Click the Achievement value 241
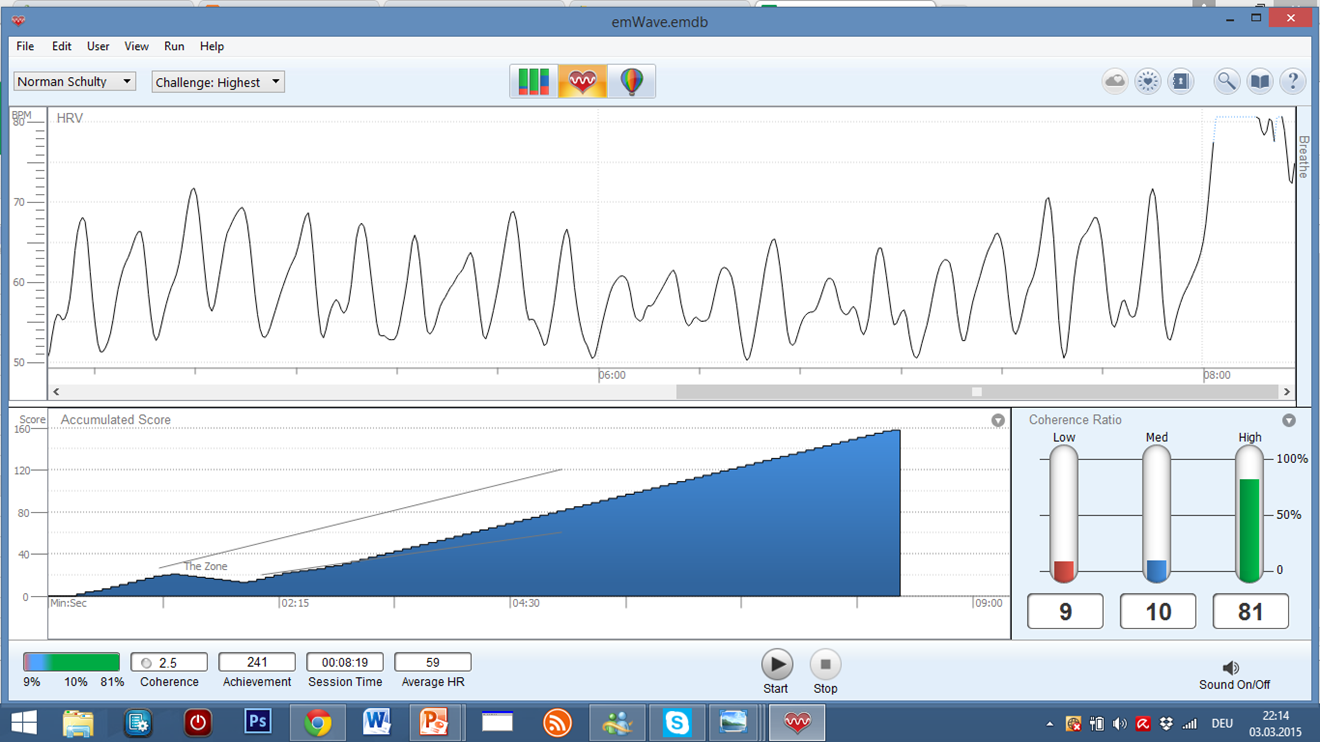Viewport: 1320px width, 742px height. click(x=257, y=662)
